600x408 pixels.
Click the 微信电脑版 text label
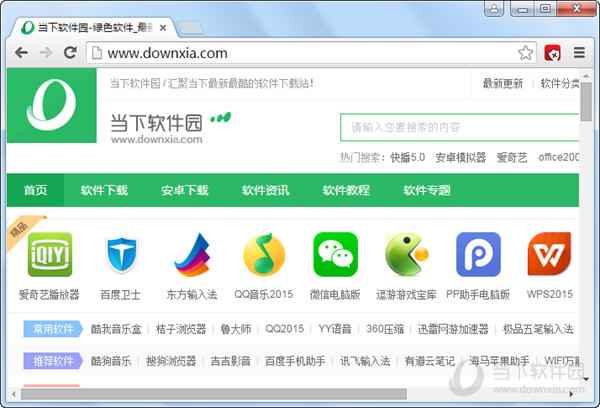pyautogui.click(x=335, y=294)
